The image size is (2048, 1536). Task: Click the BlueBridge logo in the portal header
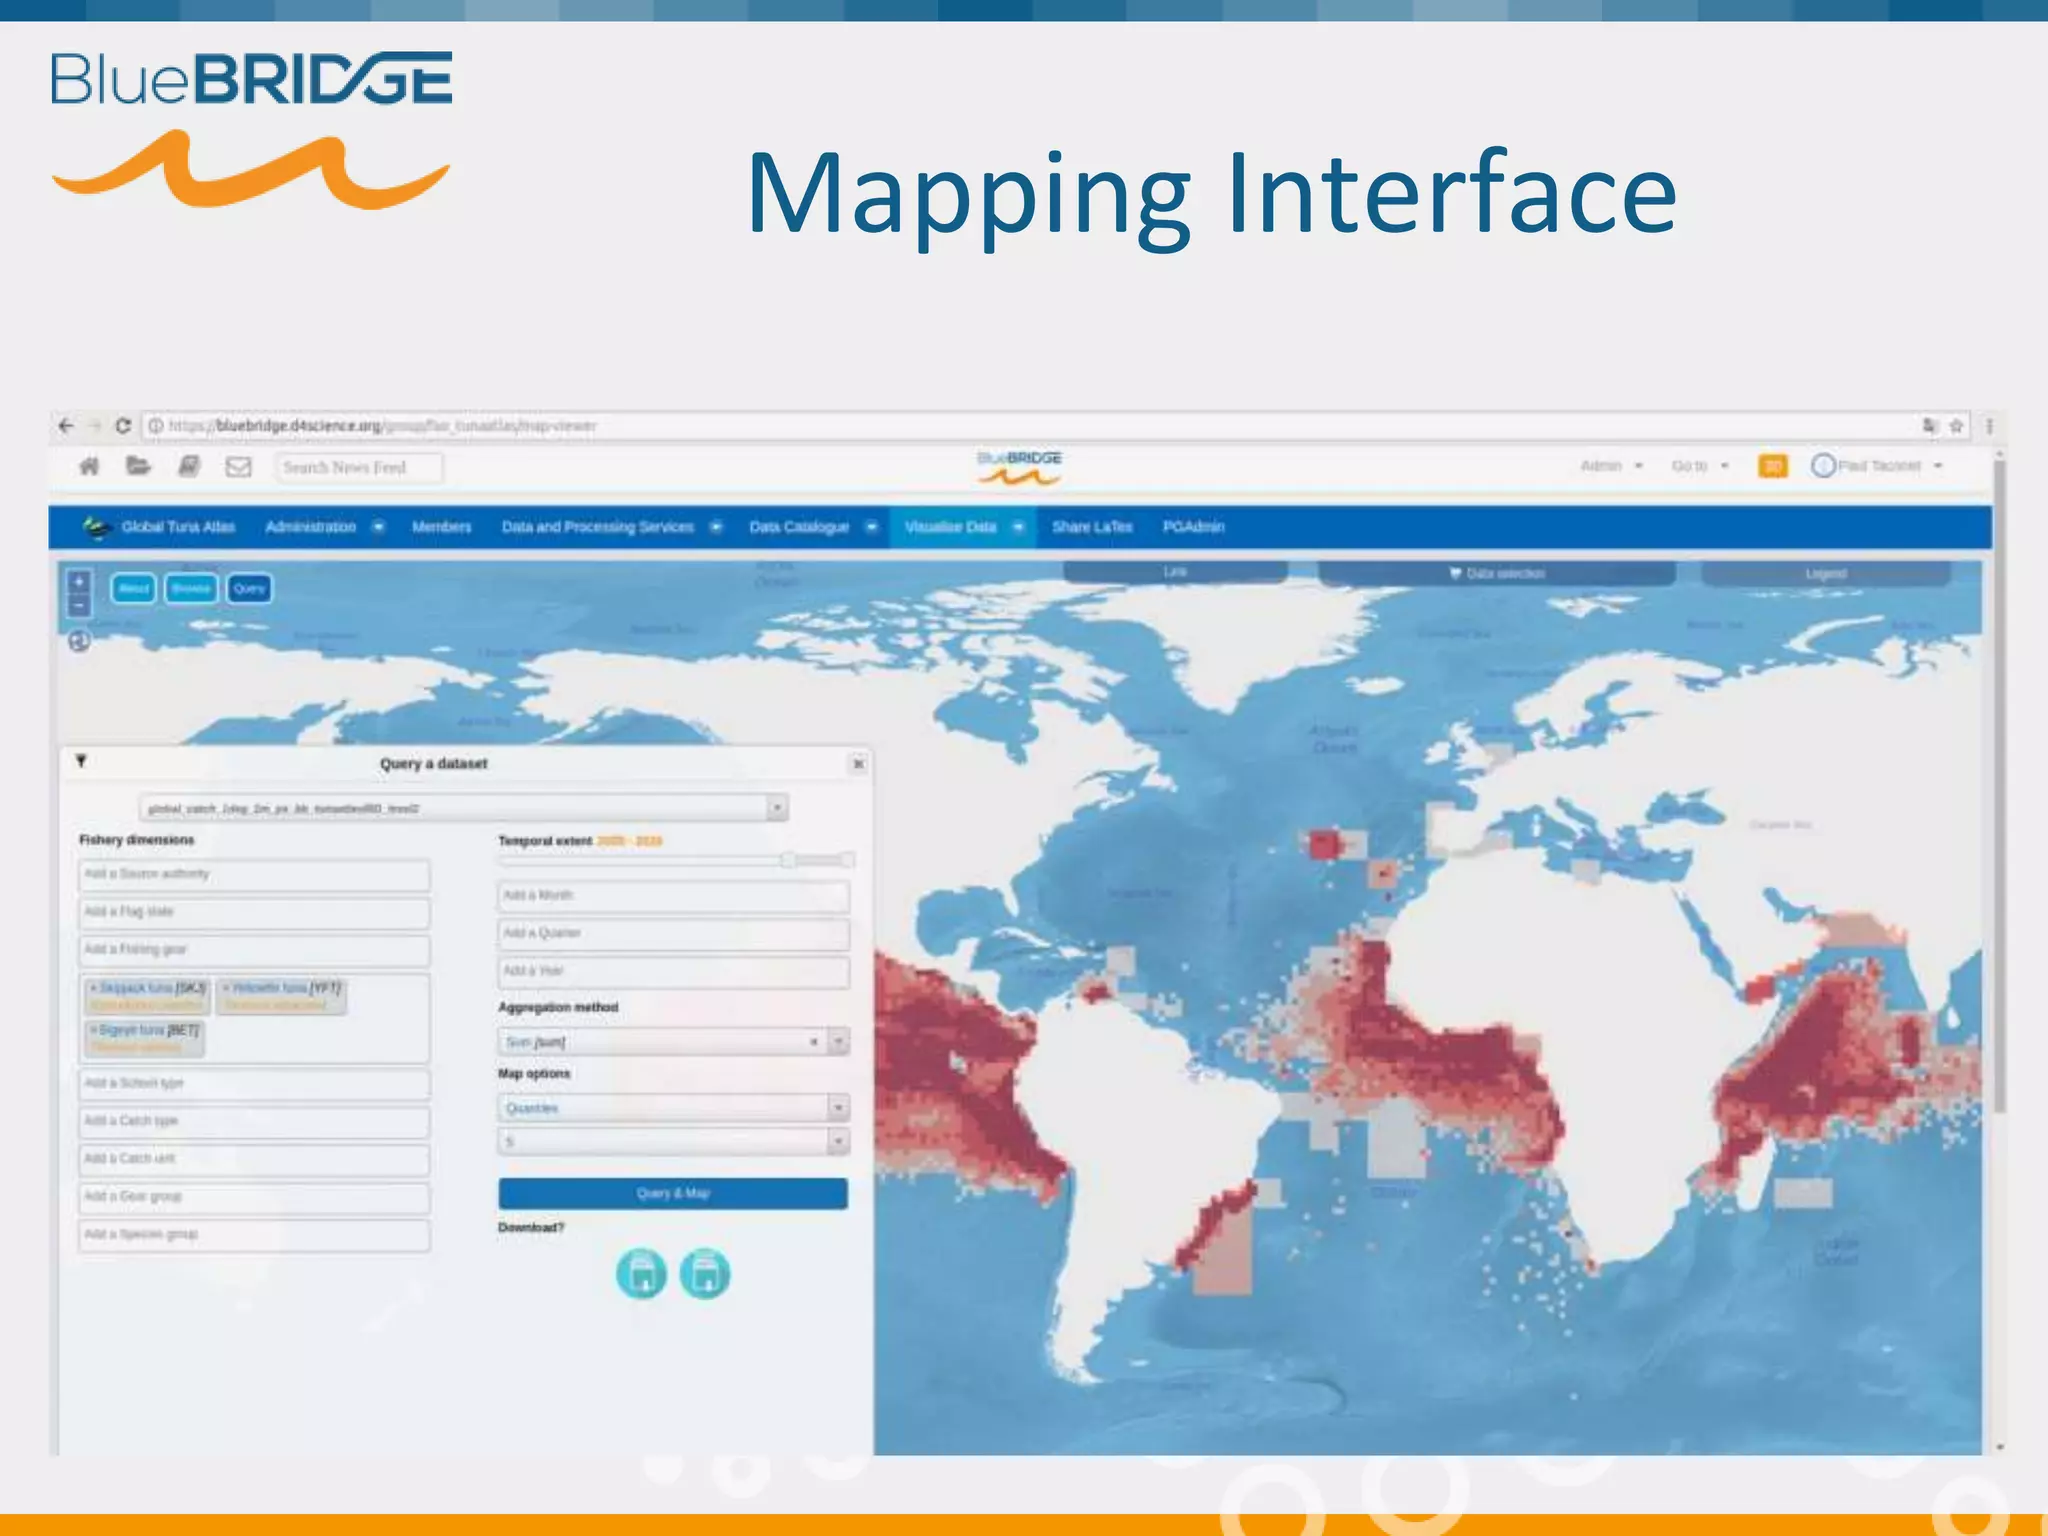point(1019,468)
